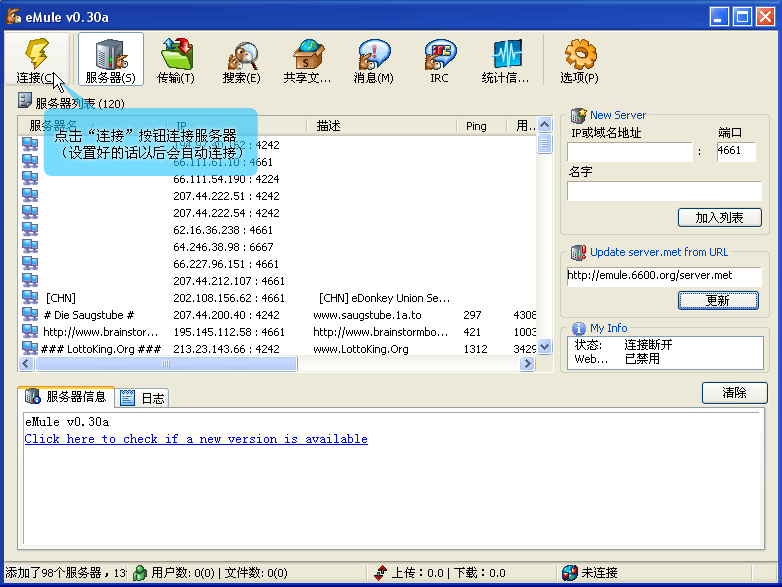This screenshot has width=782, height=587.
Task: Select server 62.16.36.238 : 4661
Action: point(223,230)
